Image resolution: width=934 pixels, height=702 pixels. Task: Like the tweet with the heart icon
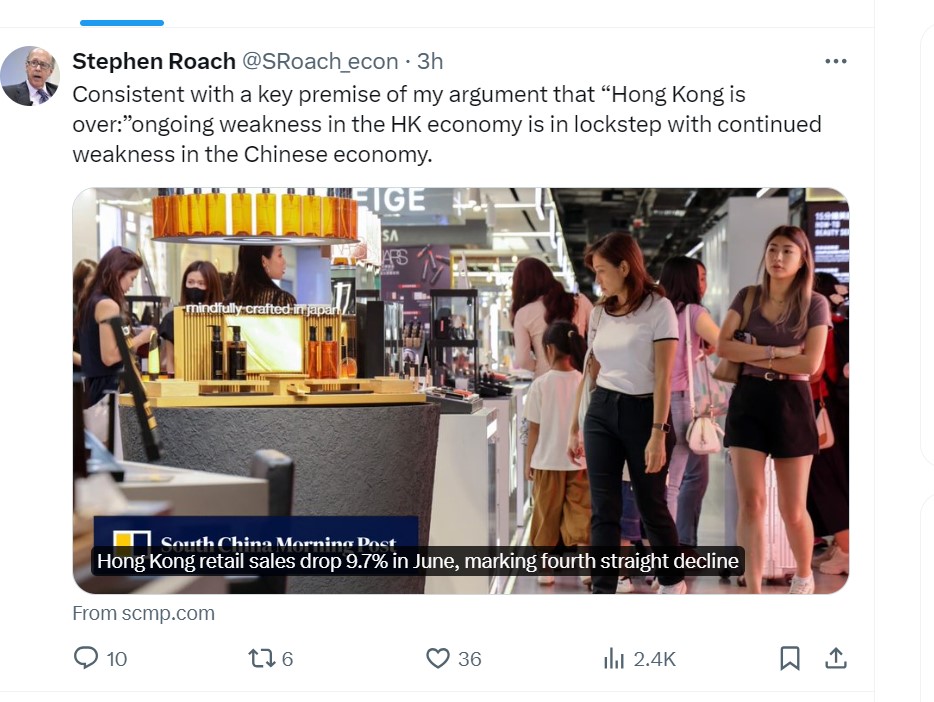coord(438,658)
